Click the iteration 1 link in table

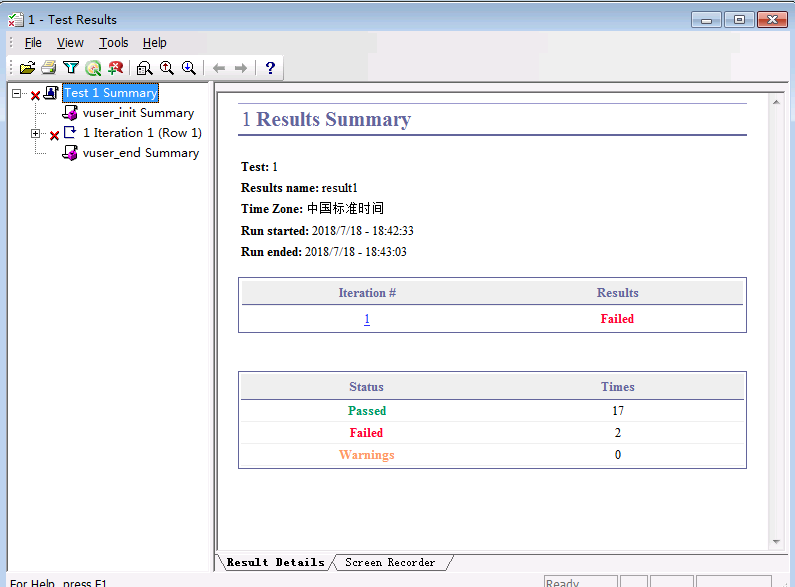coord(366,319)
